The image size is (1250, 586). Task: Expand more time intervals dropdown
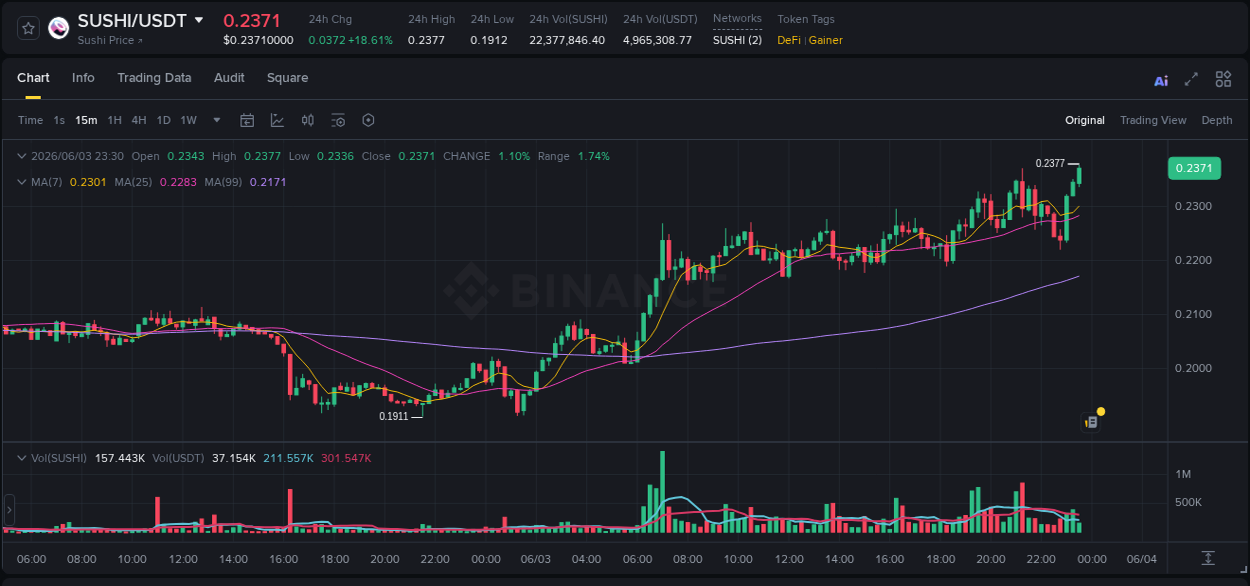tap(217, 120)
